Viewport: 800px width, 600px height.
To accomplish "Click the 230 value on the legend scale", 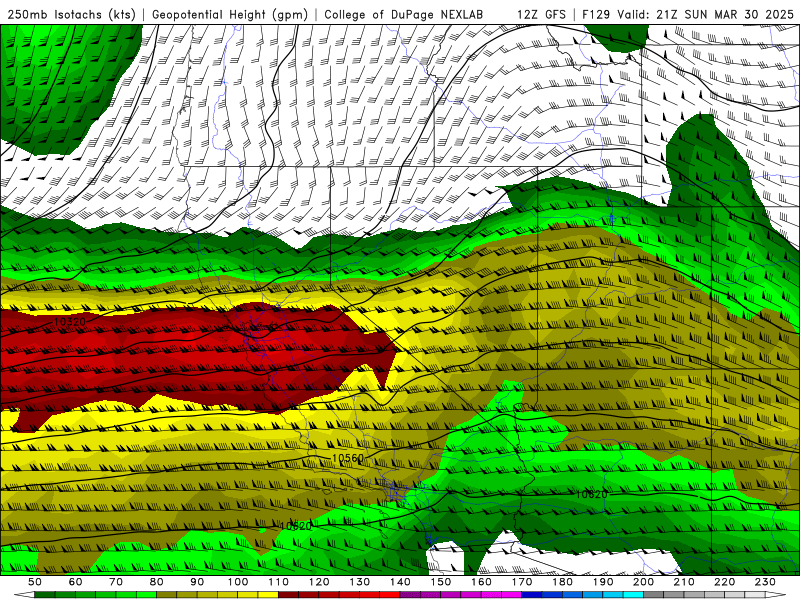I will click(x=765, y=582).
